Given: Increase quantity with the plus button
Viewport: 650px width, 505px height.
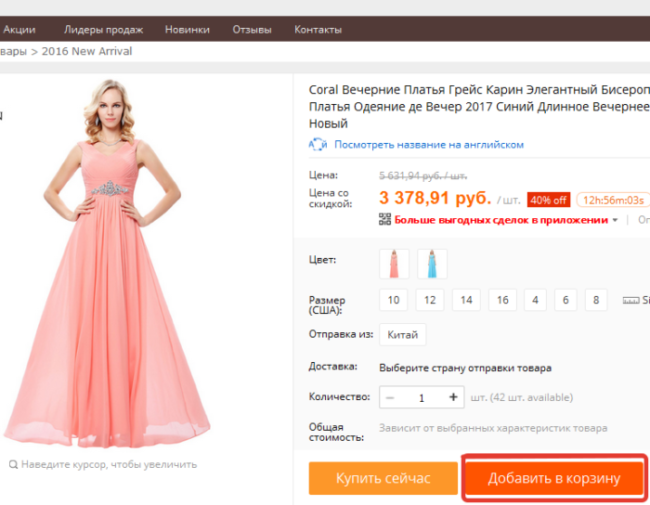Looking at the screenshot, I should click(x=453, y=397).
